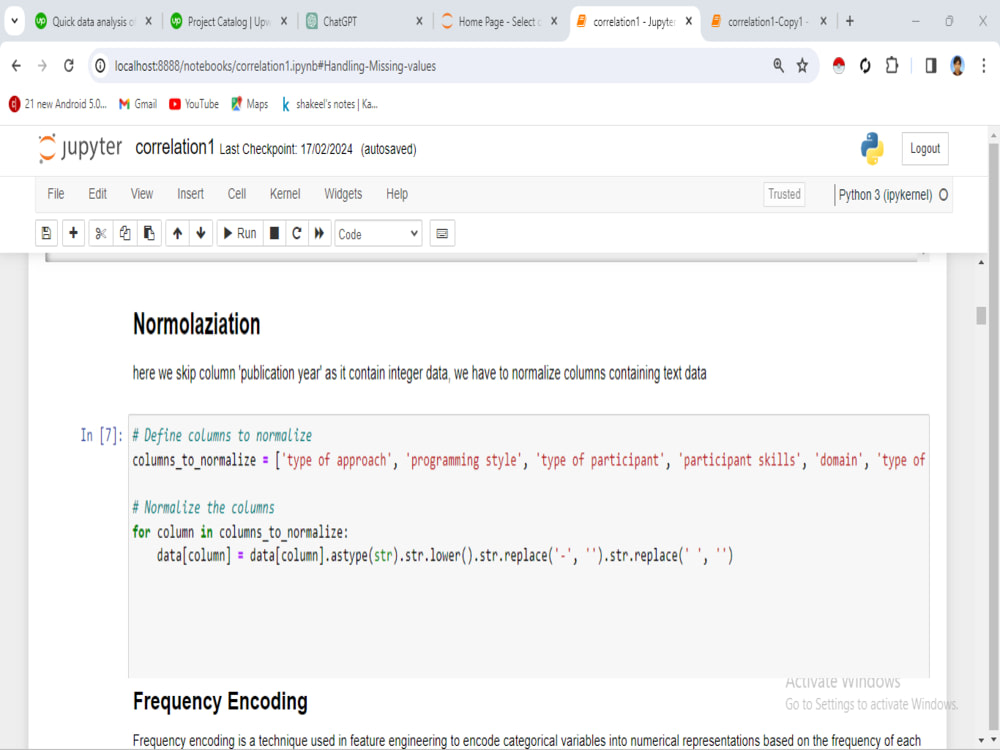Insert a new cell with the plus icon
This screenshot has width=1000, height=750.
tap(72, 233)
